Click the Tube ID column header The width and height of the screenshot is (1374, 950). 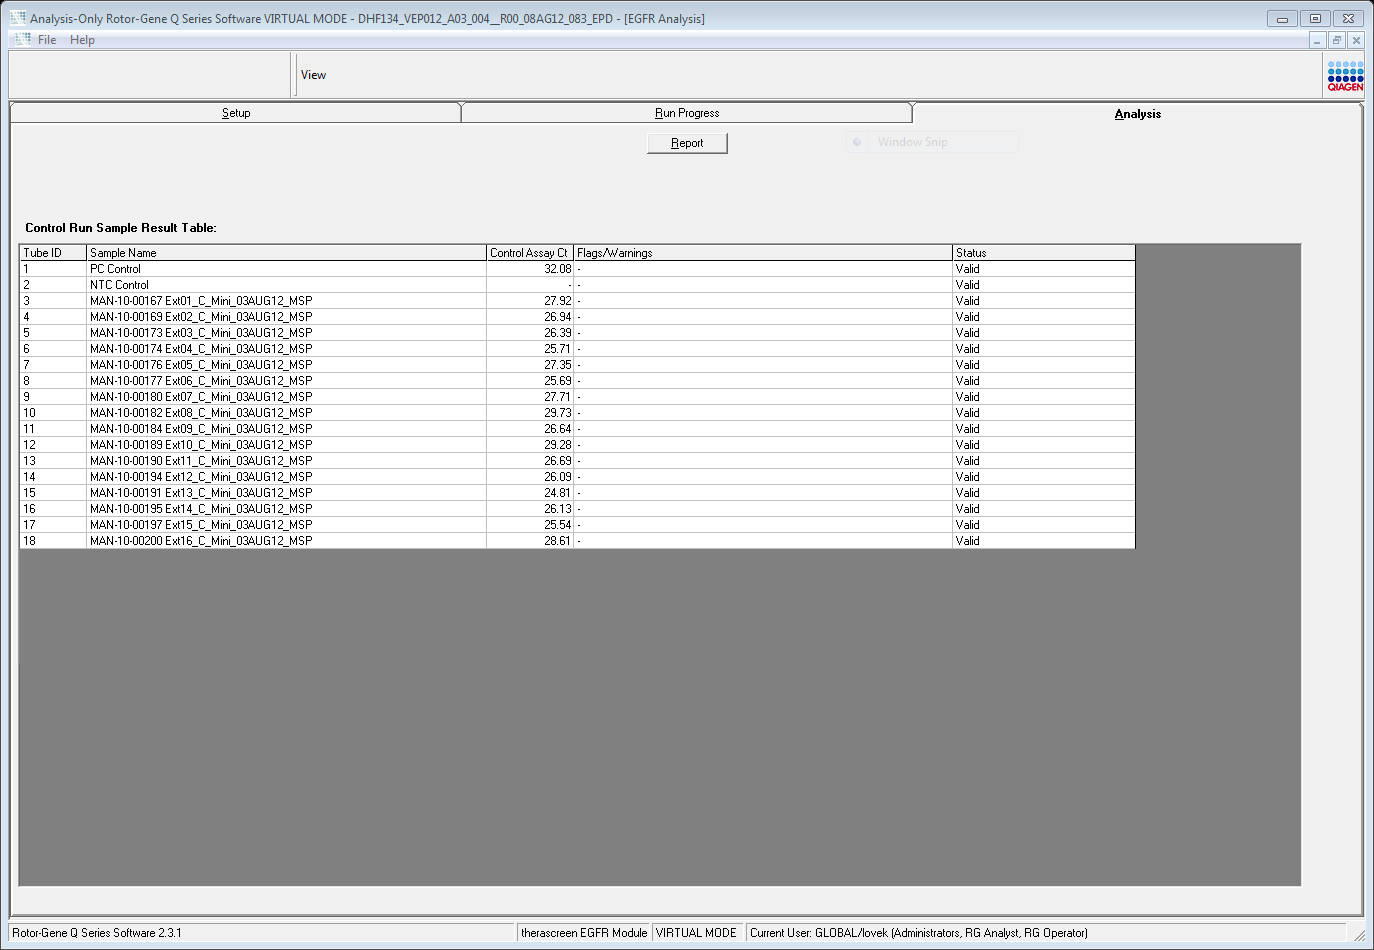pyautogui.click(x=53, y=253)
